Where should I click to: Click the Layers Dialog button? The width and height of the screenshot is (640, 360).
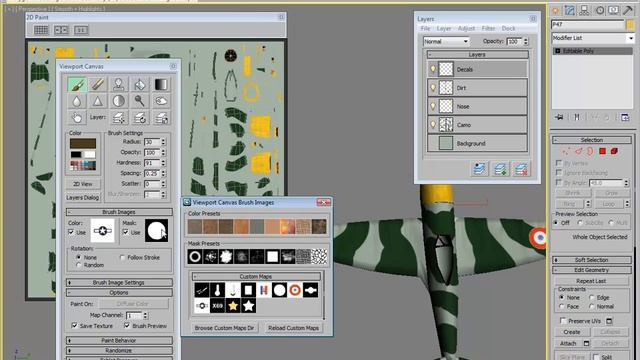(82, 198)
